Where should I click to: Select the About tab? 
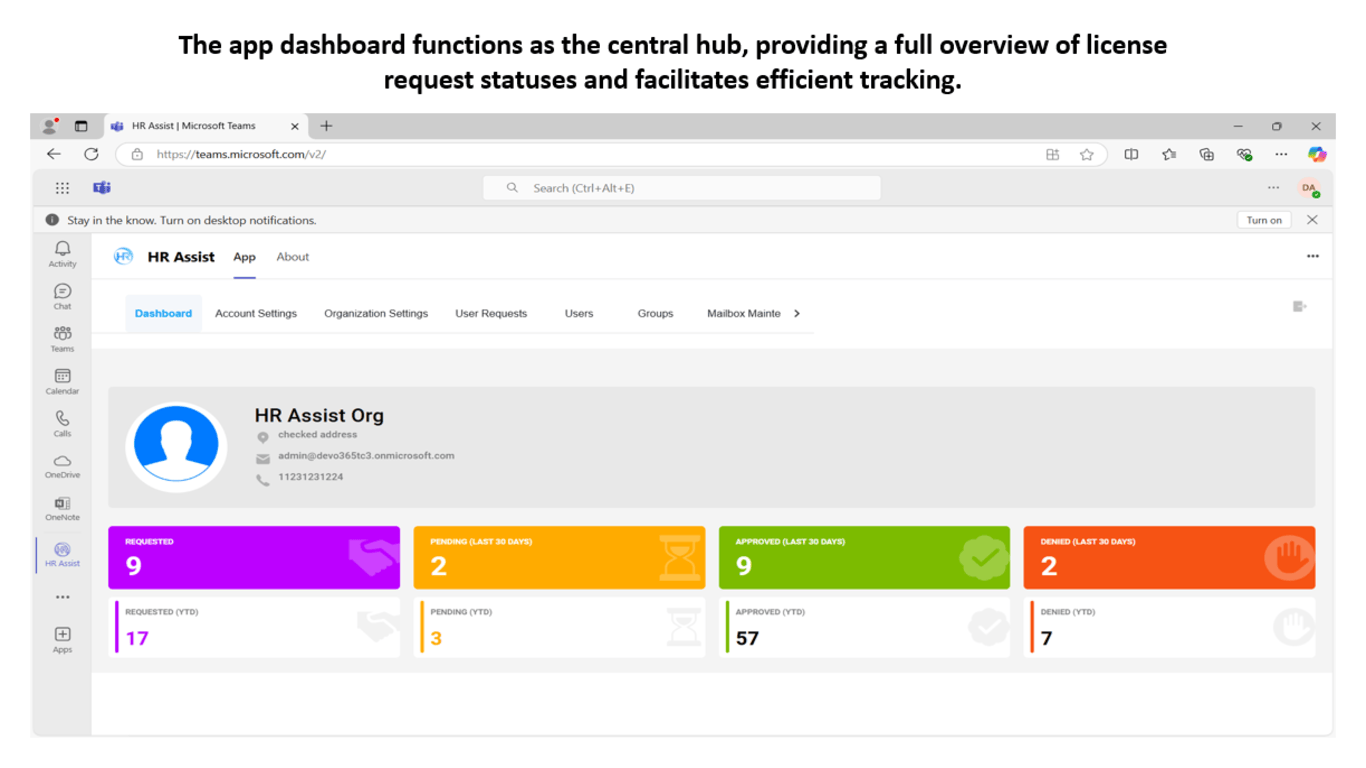293,257
